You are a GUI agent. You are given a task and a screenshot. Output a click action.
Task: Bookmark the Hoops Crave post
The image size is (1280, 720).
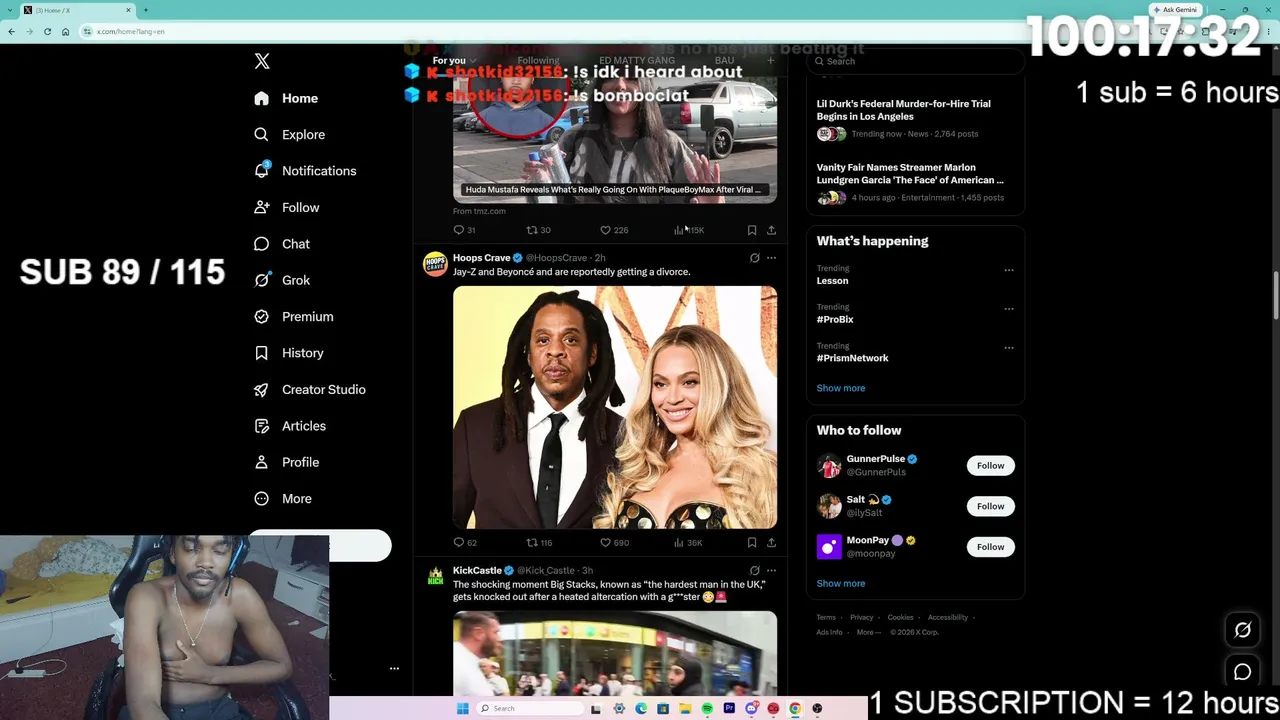tap(752, 543)
